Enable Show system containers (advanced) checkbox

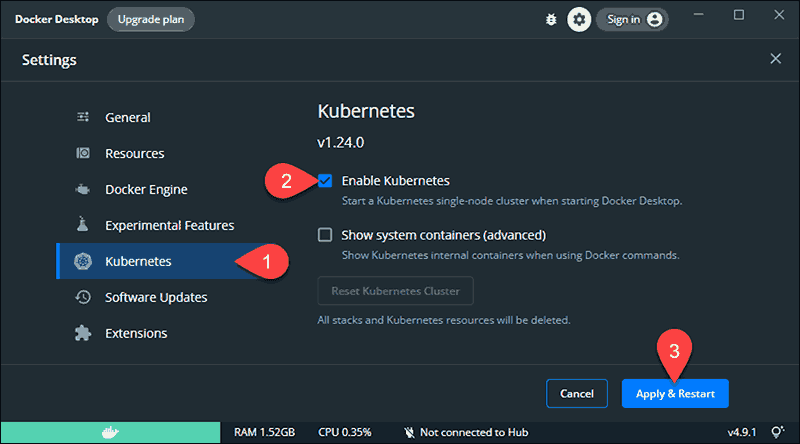[x=325, y=235]
